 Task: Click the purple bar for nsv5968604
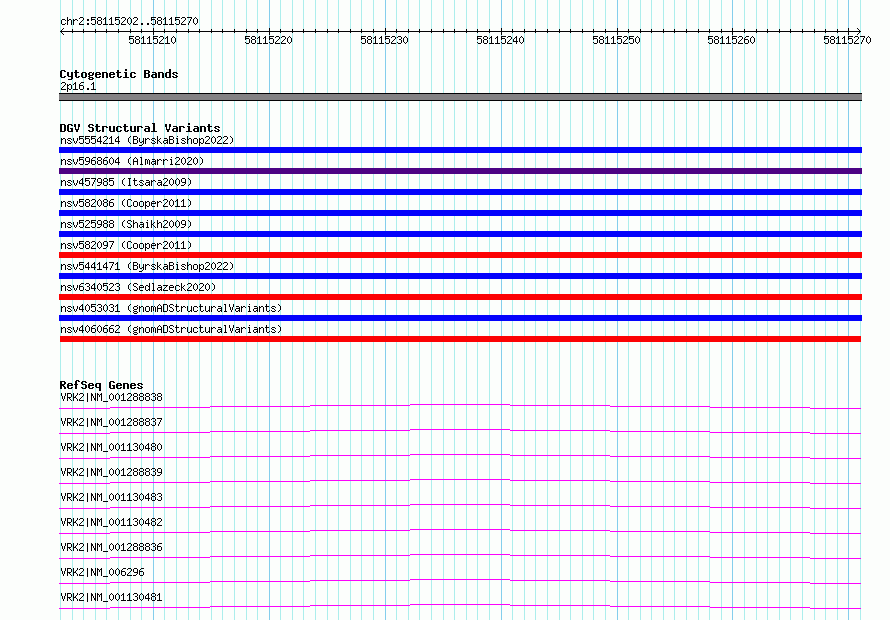460,171
